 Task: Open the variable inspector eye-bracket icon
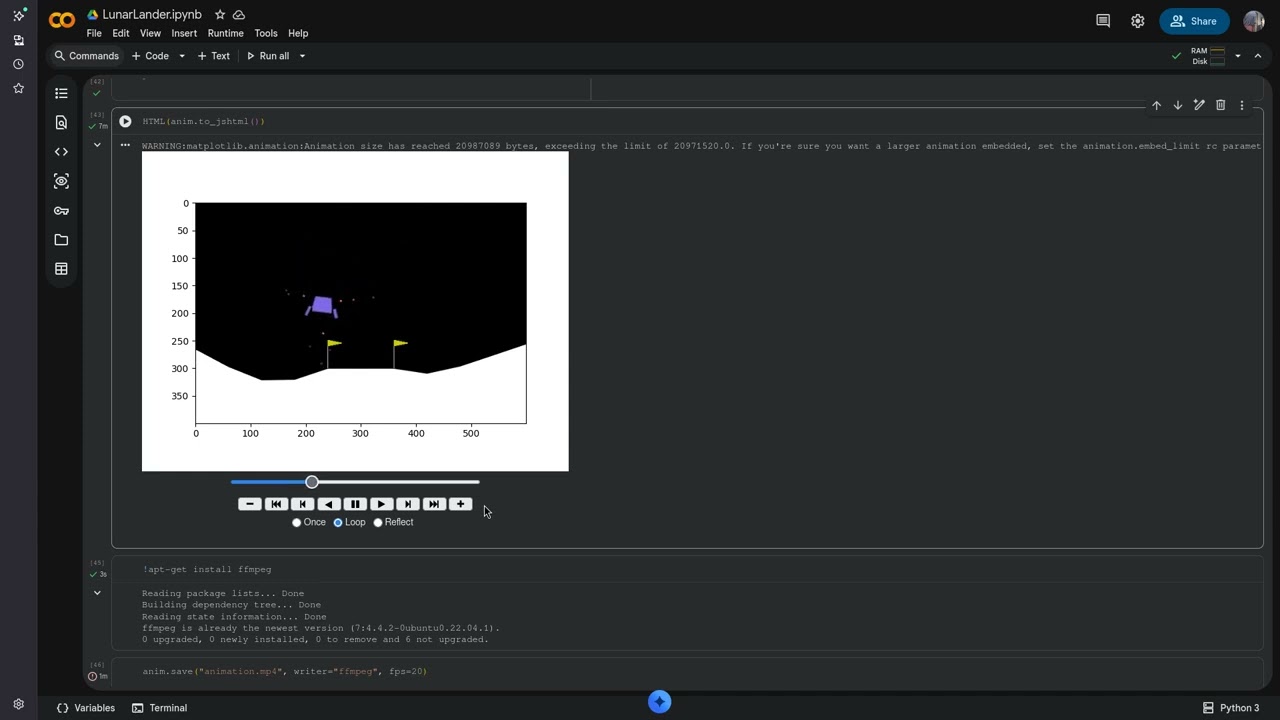tap(61, 181)
